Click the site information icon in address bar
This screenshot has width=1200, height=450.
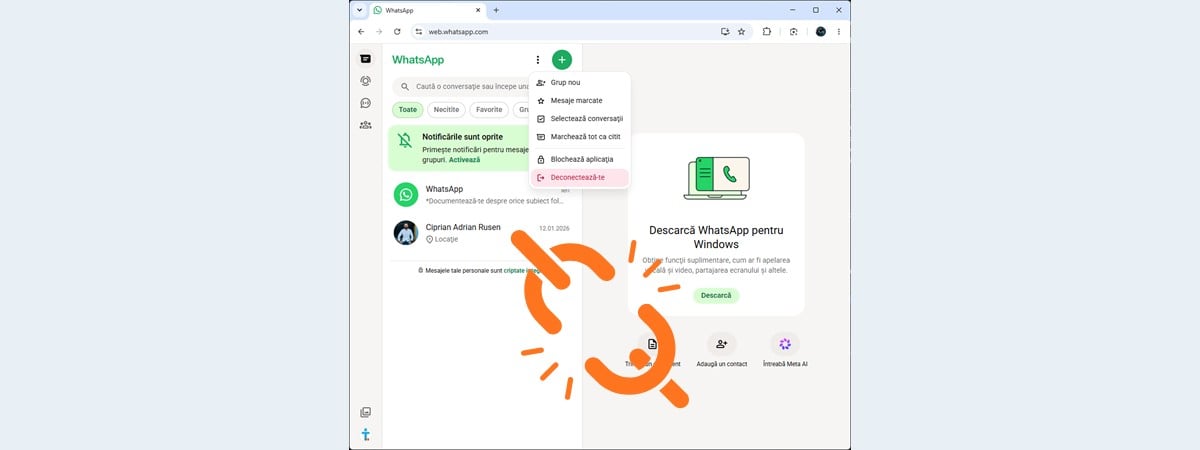(x=419, y=32)
